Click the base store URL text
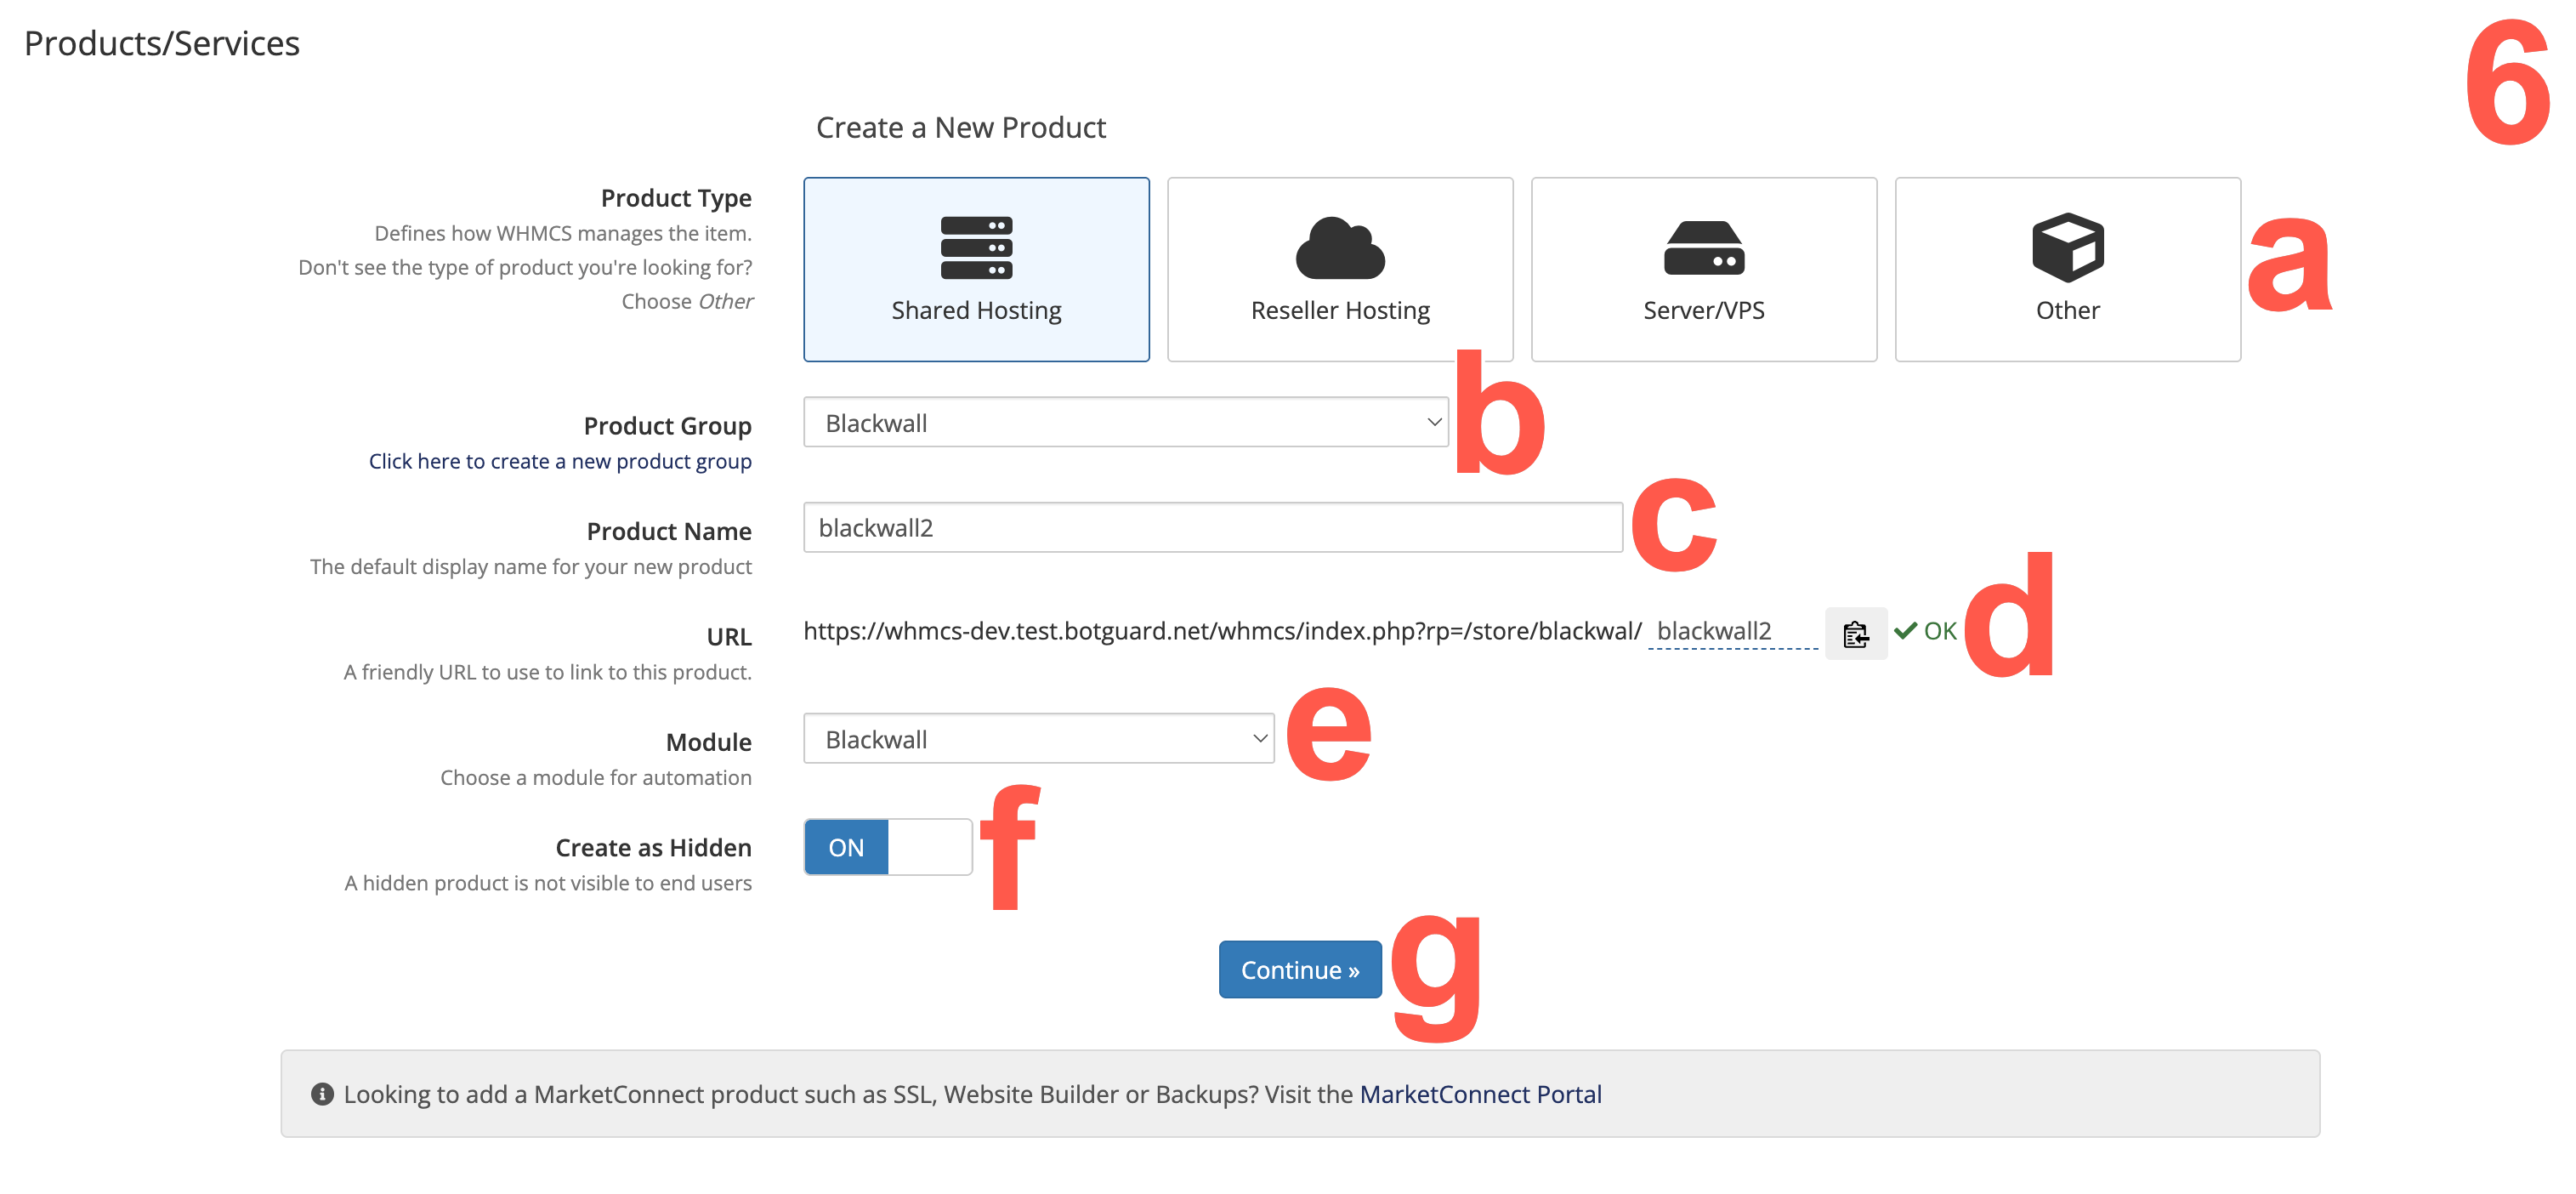 click(x=1222, y=631)
